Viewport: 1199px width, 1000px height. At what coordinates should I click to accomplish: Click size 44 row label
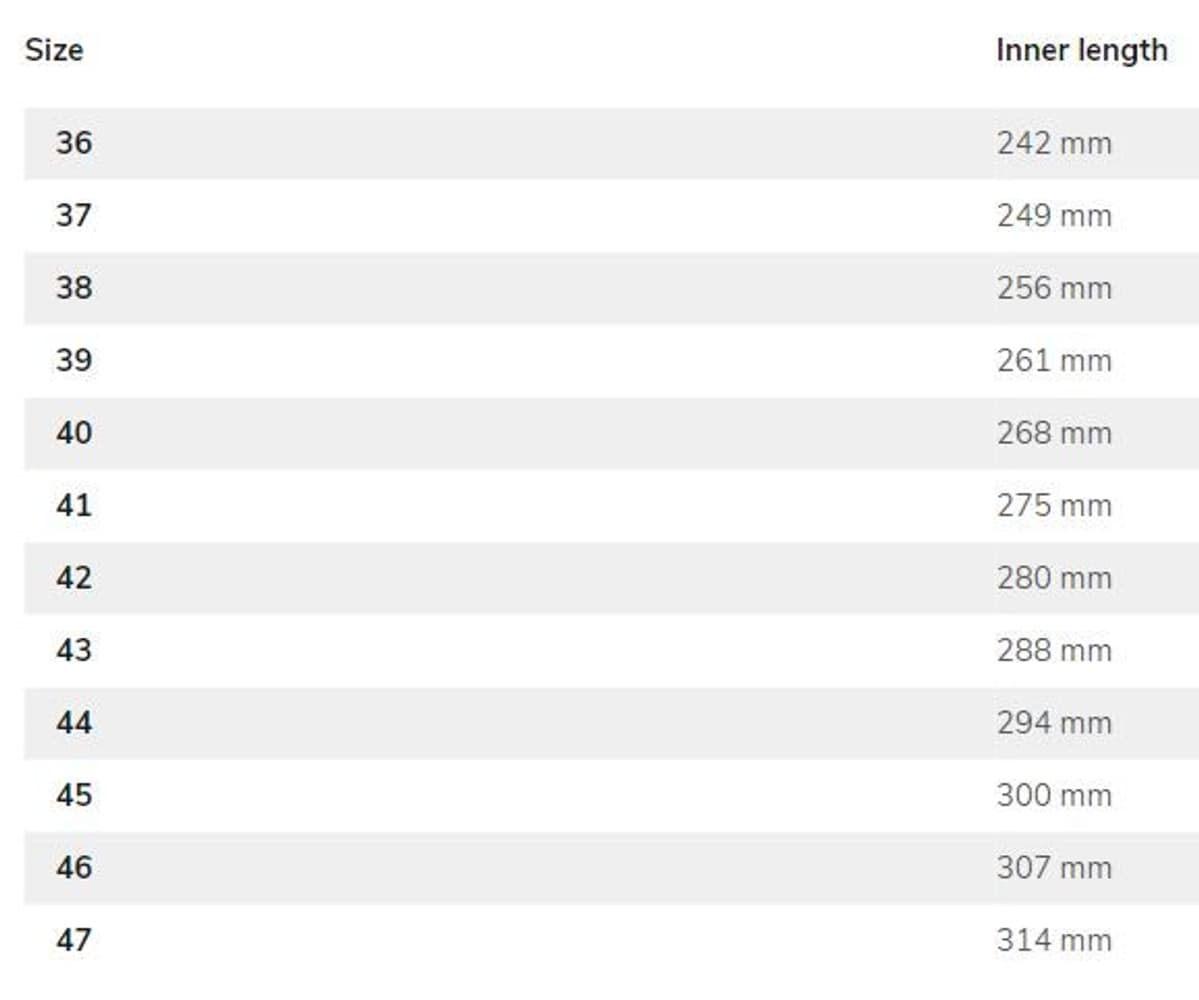coord(73,723)
